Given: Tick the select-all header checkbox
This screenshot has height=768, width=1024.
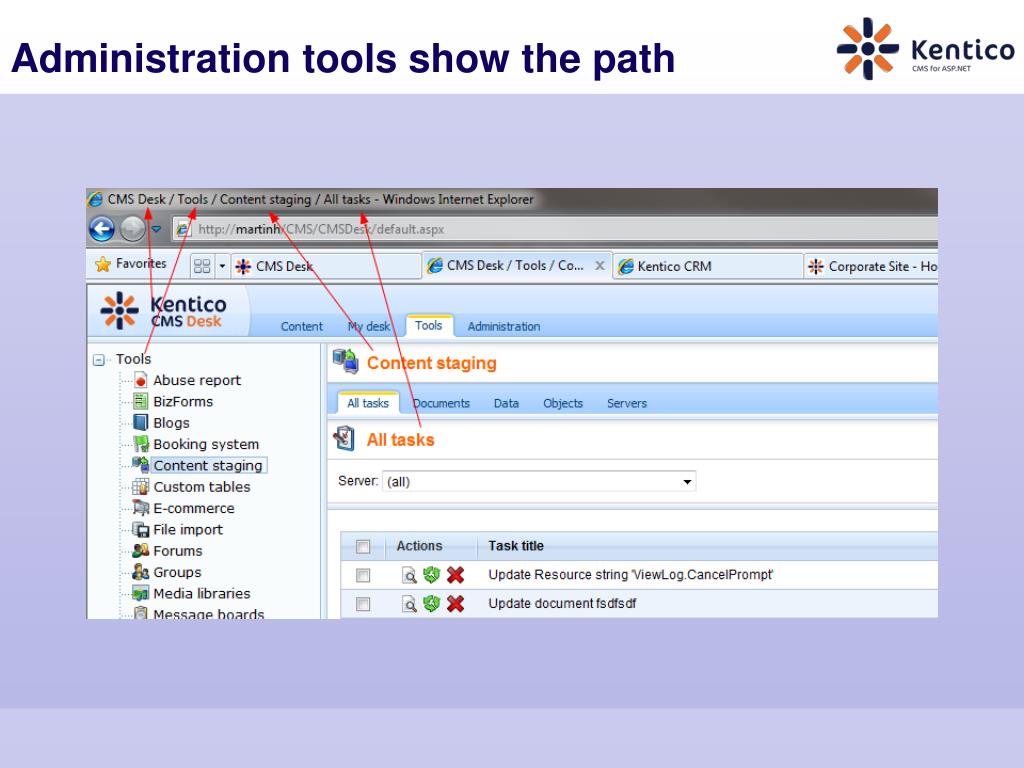Looking at the screenshot, I should coord(363,547).
